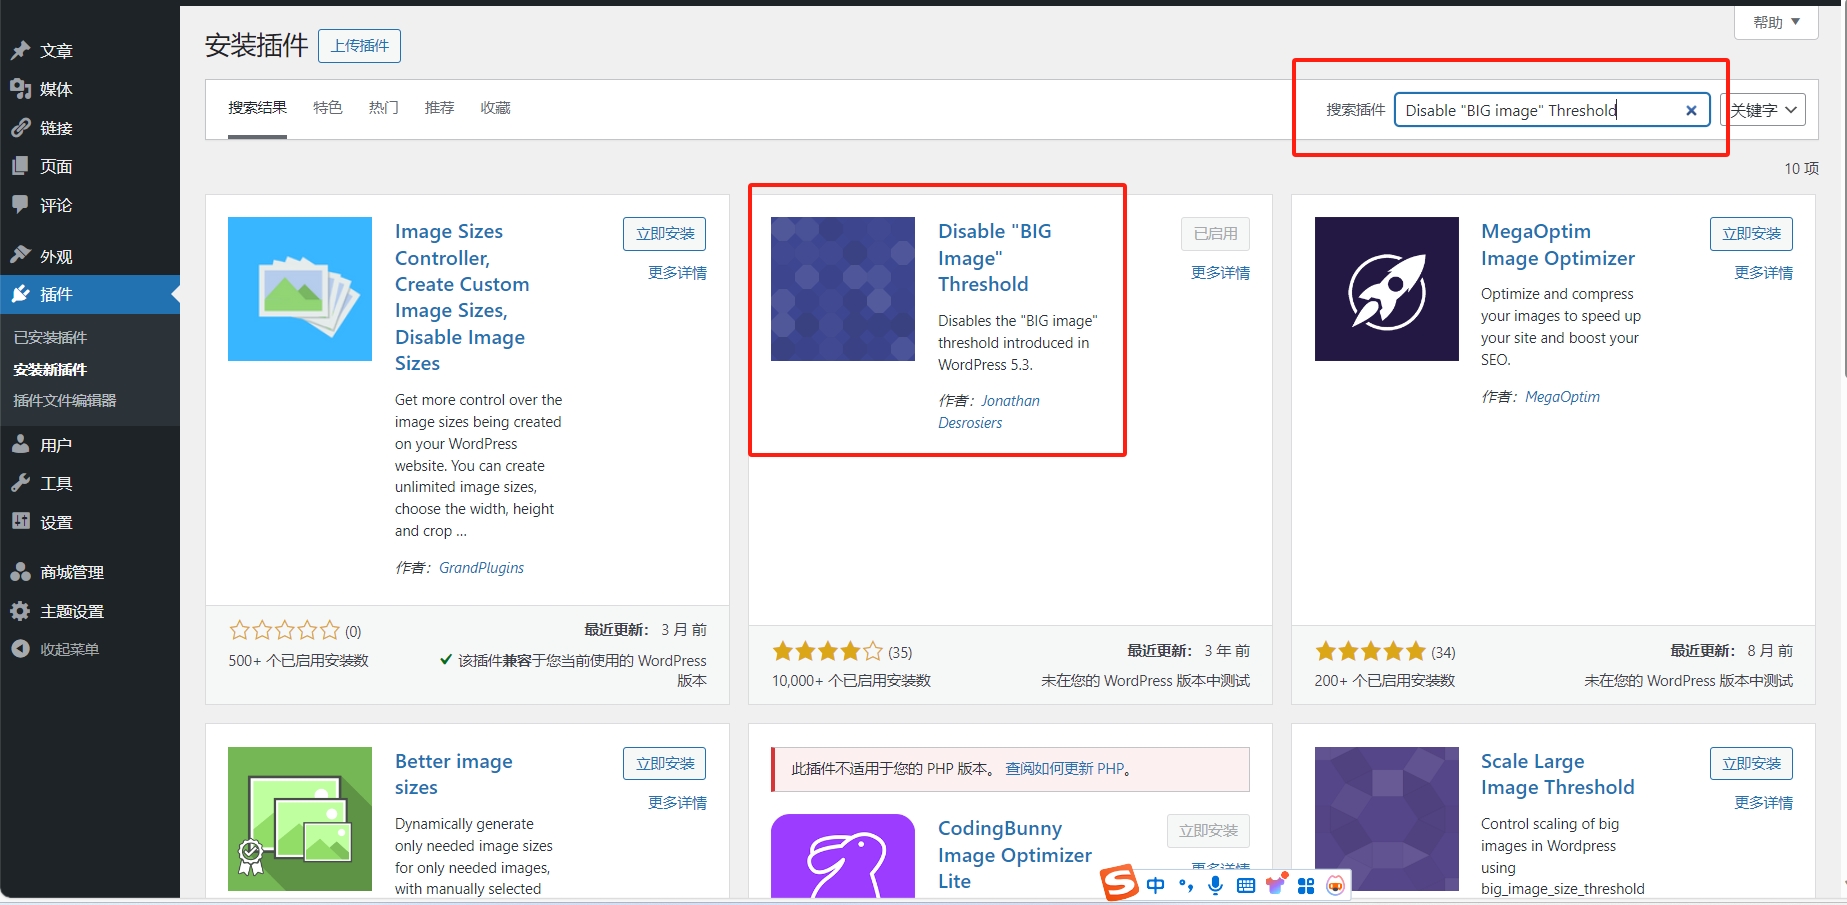Screen dimensions: 1847x905
Task: Open the 外观 appearance menu icon
Action: (20, 255)
